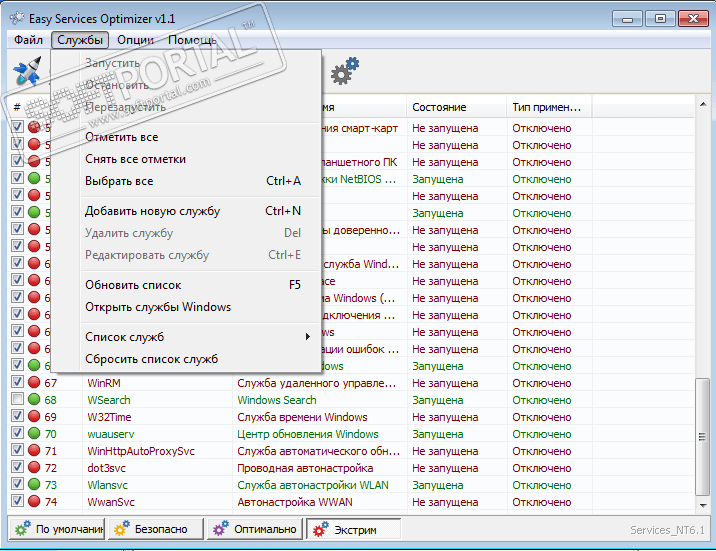
Task: Click the green status dot of wuauserv
Action: tap(34, 433)
